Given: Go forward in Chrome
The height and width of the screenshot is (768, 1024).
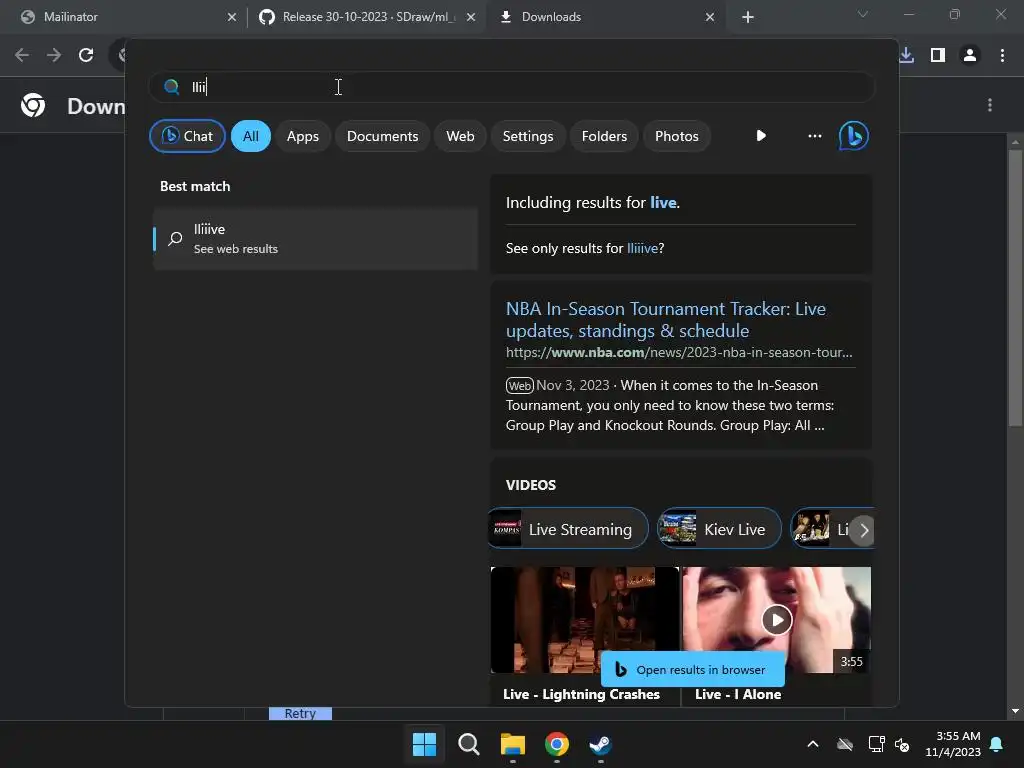Looking at the screenshot, I should pos(54,55).
